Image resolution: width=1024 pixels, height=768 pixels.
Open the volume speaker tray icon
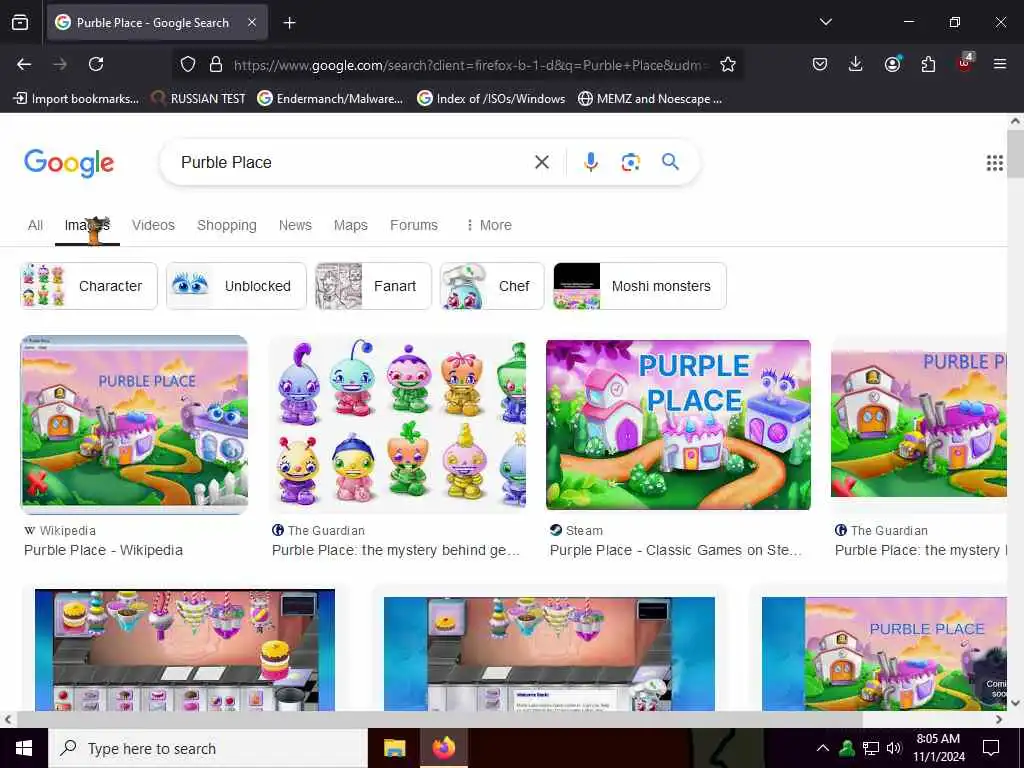click(893, 748)
